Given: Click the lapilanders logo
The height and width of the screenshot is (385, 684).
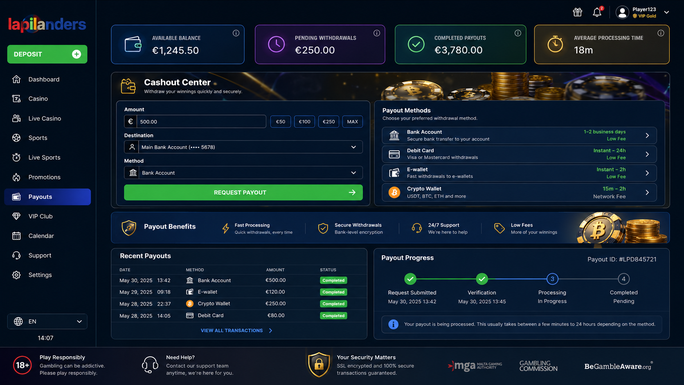Looking at the screenshot, I should click(x=47, y=24).
